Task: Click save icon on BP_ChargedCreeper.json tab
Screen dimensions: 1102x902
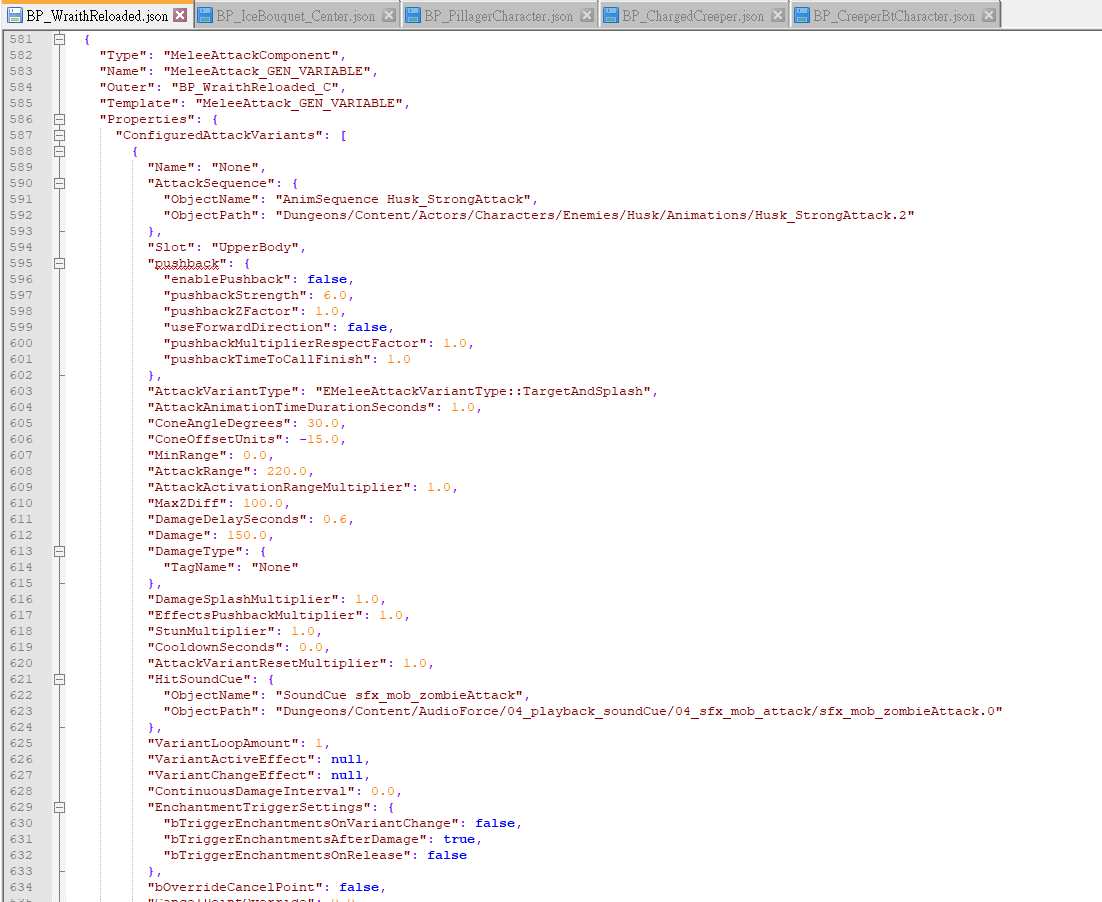Action: 611,15
